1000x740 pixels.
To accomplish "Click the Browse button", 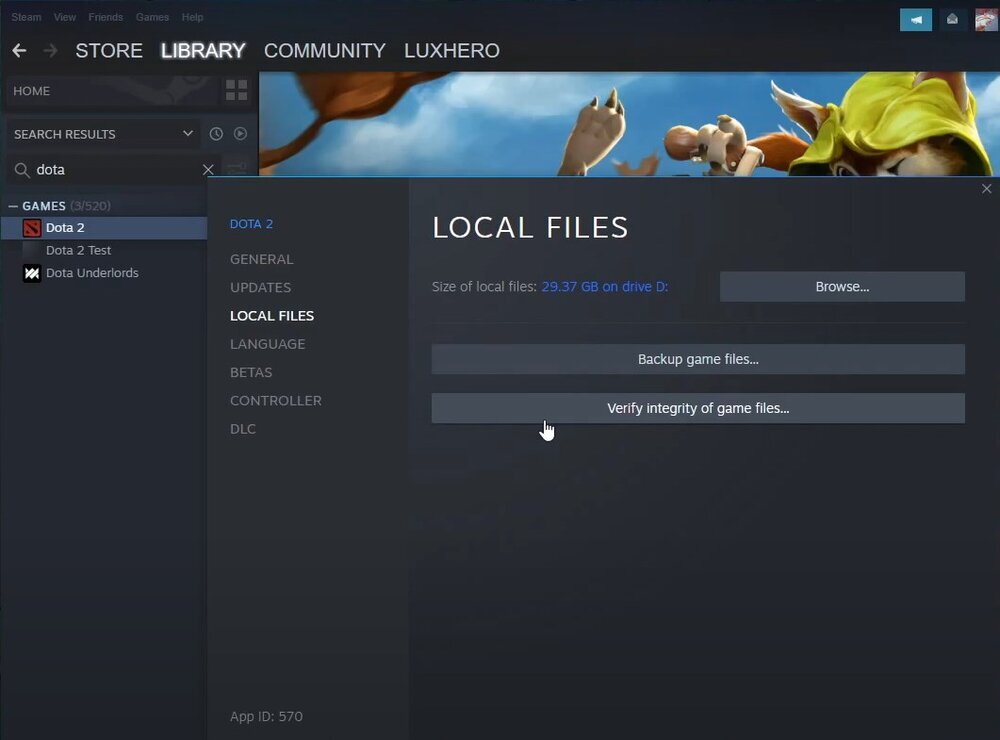I will click(841, 286).
